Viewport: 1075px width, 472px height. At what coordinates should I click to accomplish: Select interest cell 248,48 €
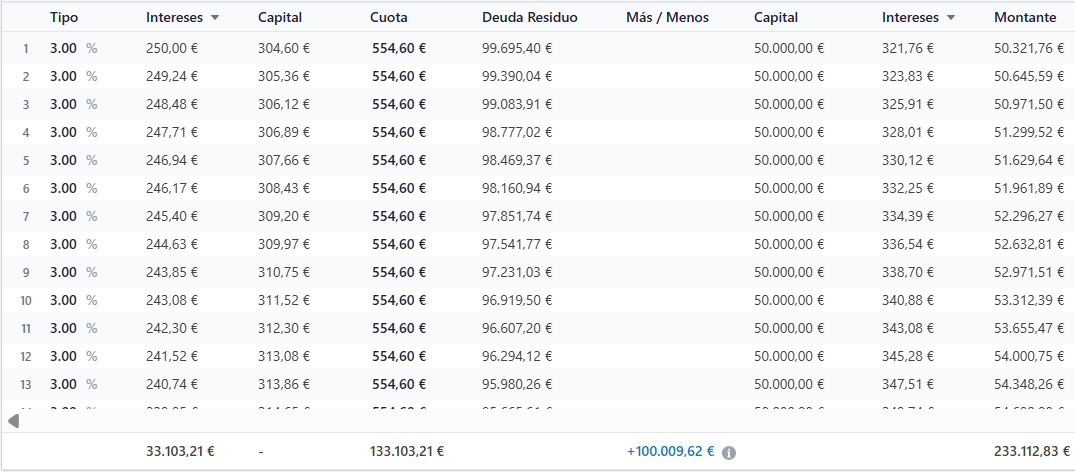click(172, 104)
